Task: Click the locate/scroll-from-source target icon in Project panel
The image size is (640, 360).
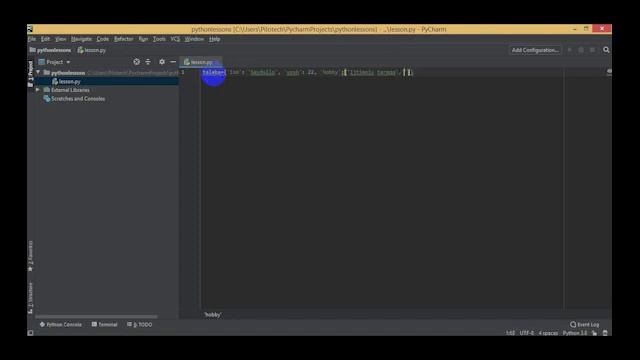Action: coord(136,62)
